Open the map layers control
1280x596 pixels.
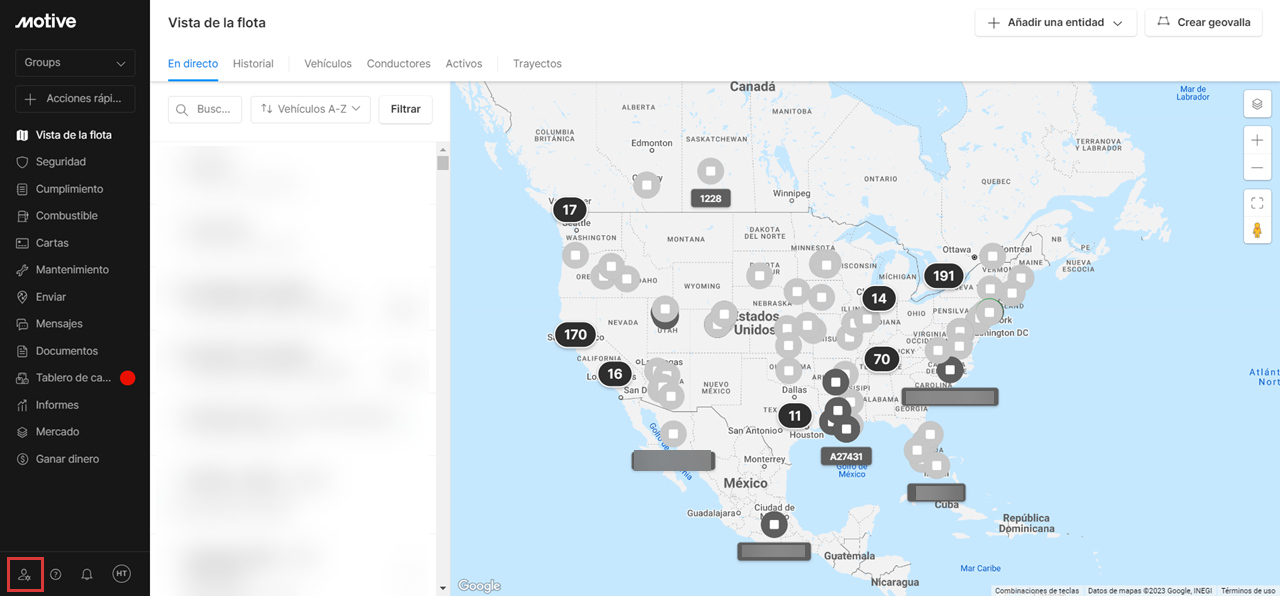tap(1257, 104)
